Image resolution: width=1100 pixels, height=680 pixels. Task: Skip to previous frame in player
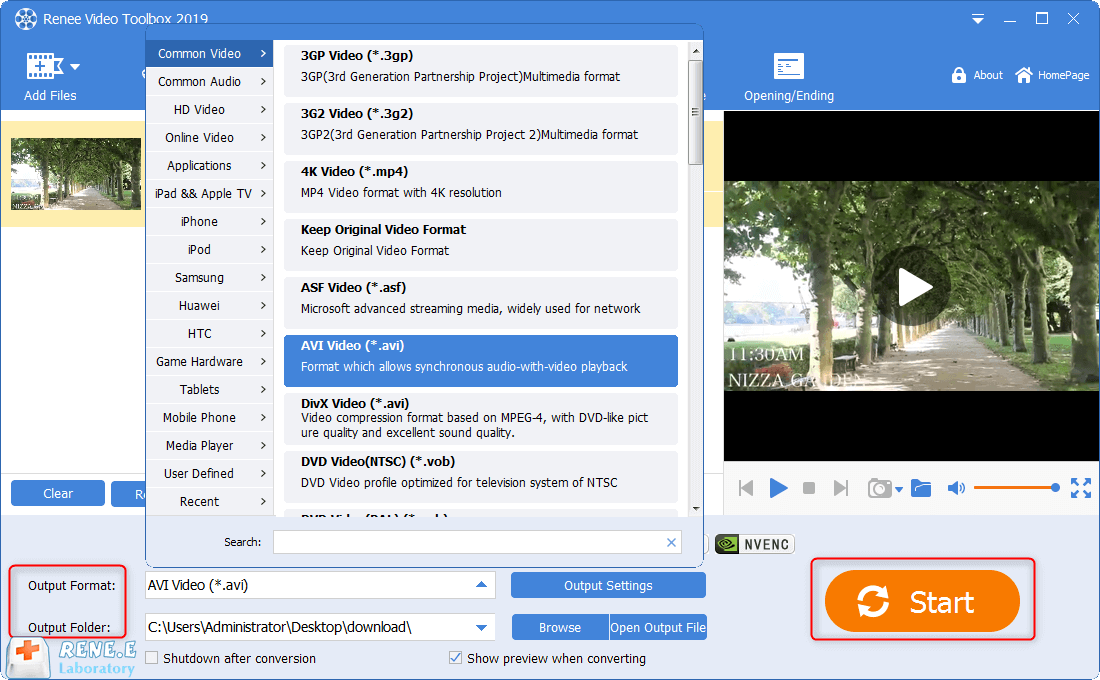(x=746, y=488)
